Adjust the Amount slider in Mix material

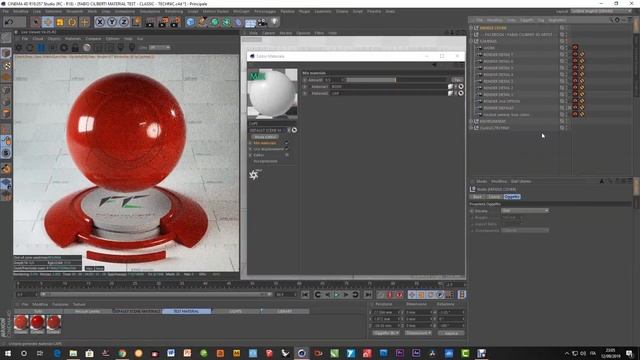point(397,80)
